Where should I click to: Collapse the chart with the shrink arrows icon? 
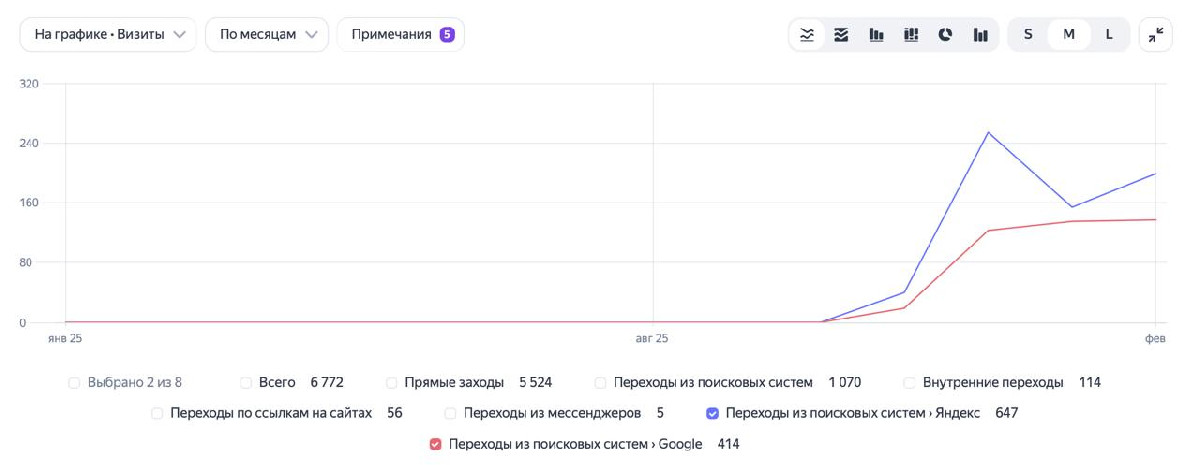coord(1155,34)
